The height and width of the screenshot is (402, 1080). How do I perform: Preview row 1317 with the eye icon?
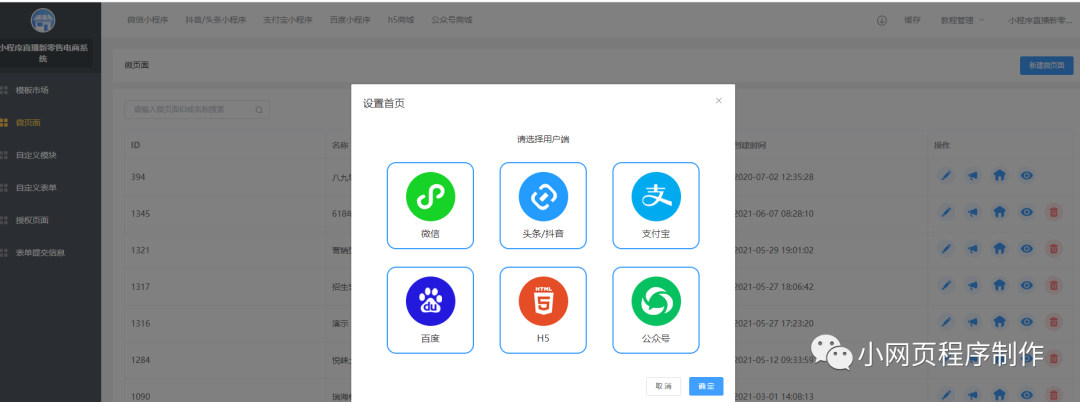pyautogui.click(x=1026, y=286)
